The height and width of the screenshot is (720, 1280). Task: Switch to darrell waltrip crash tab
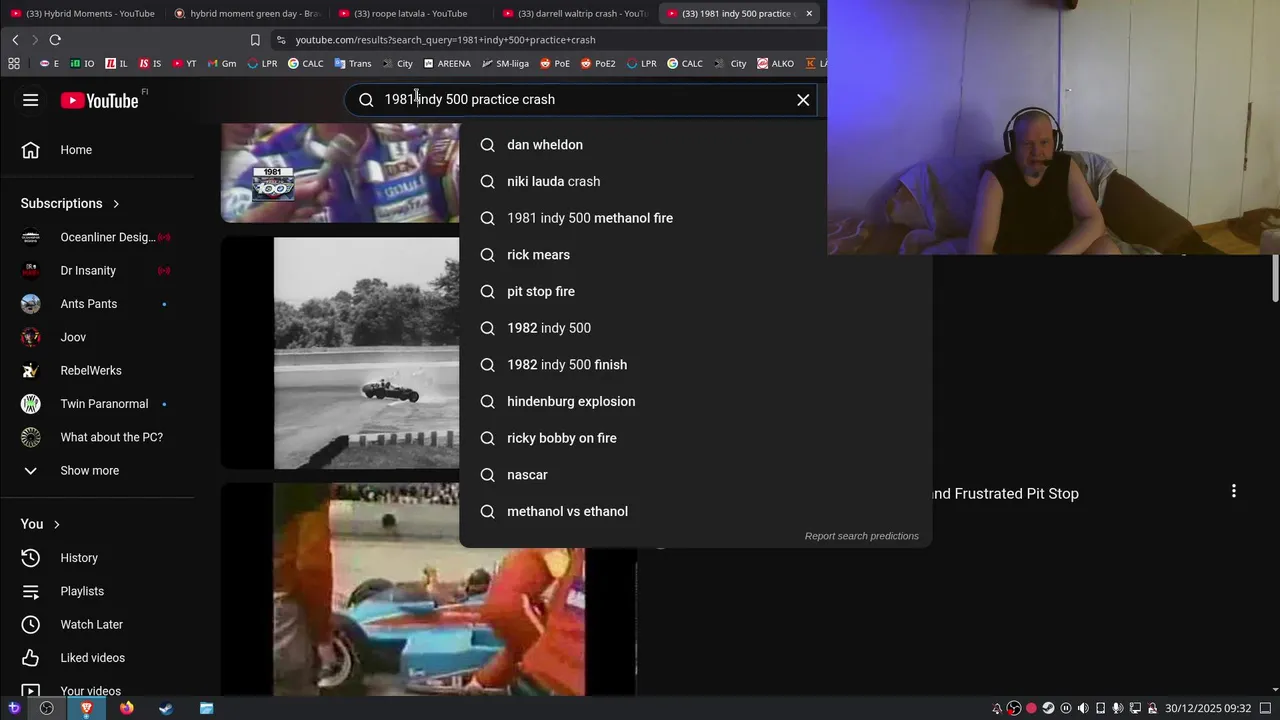(574, 13)
